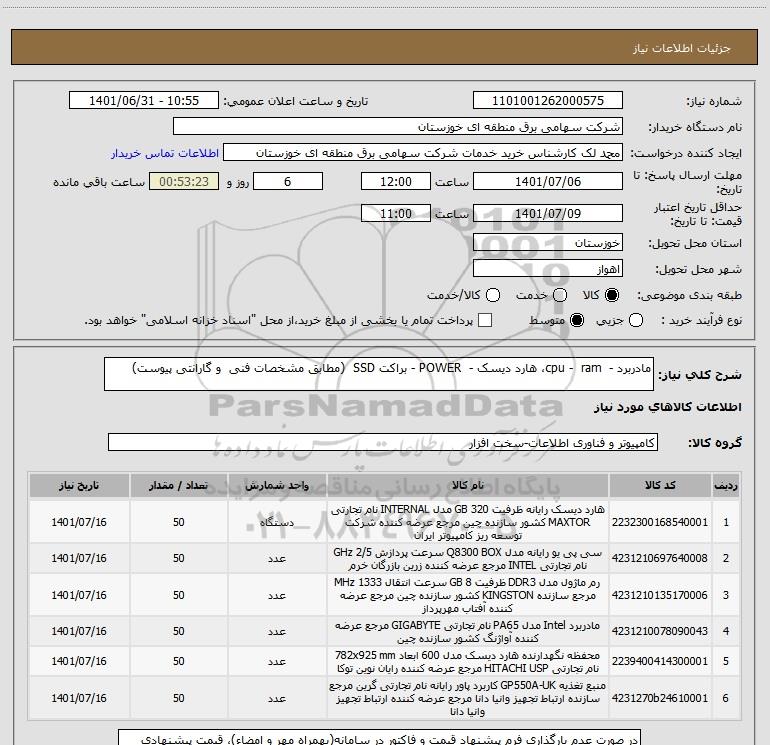Click the price validity date 1401/07/09
This screenshot has width=770, height=745.
coord(548,214)
